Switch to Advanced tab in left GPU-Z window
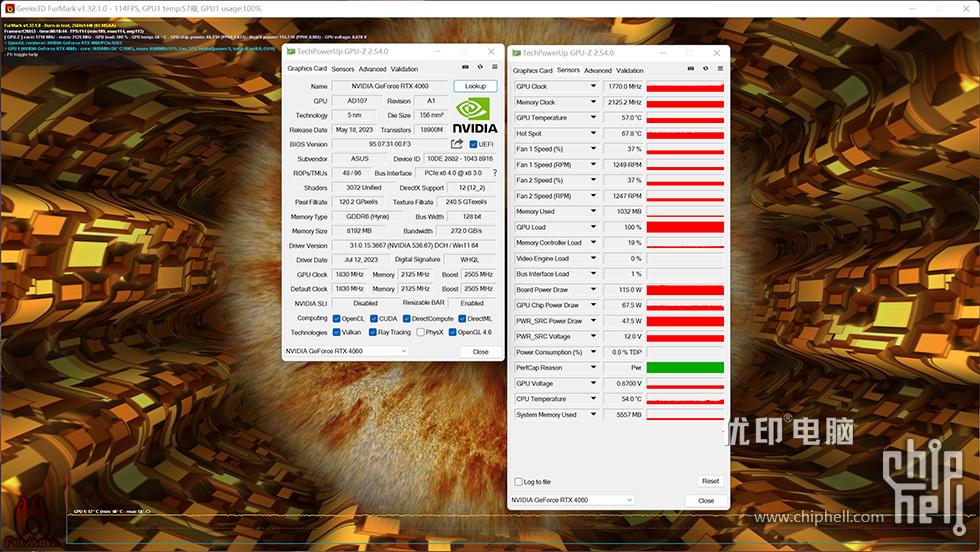Image resolution: width=980 pixels, height=552 pixels. pyautogui.click(x=372, y=69)
